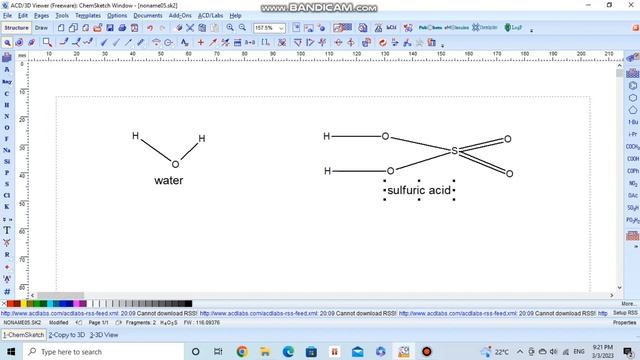Click the Reaction arrow tool
The height and width of the screenshot is (360, 640).
coord(213,42)
